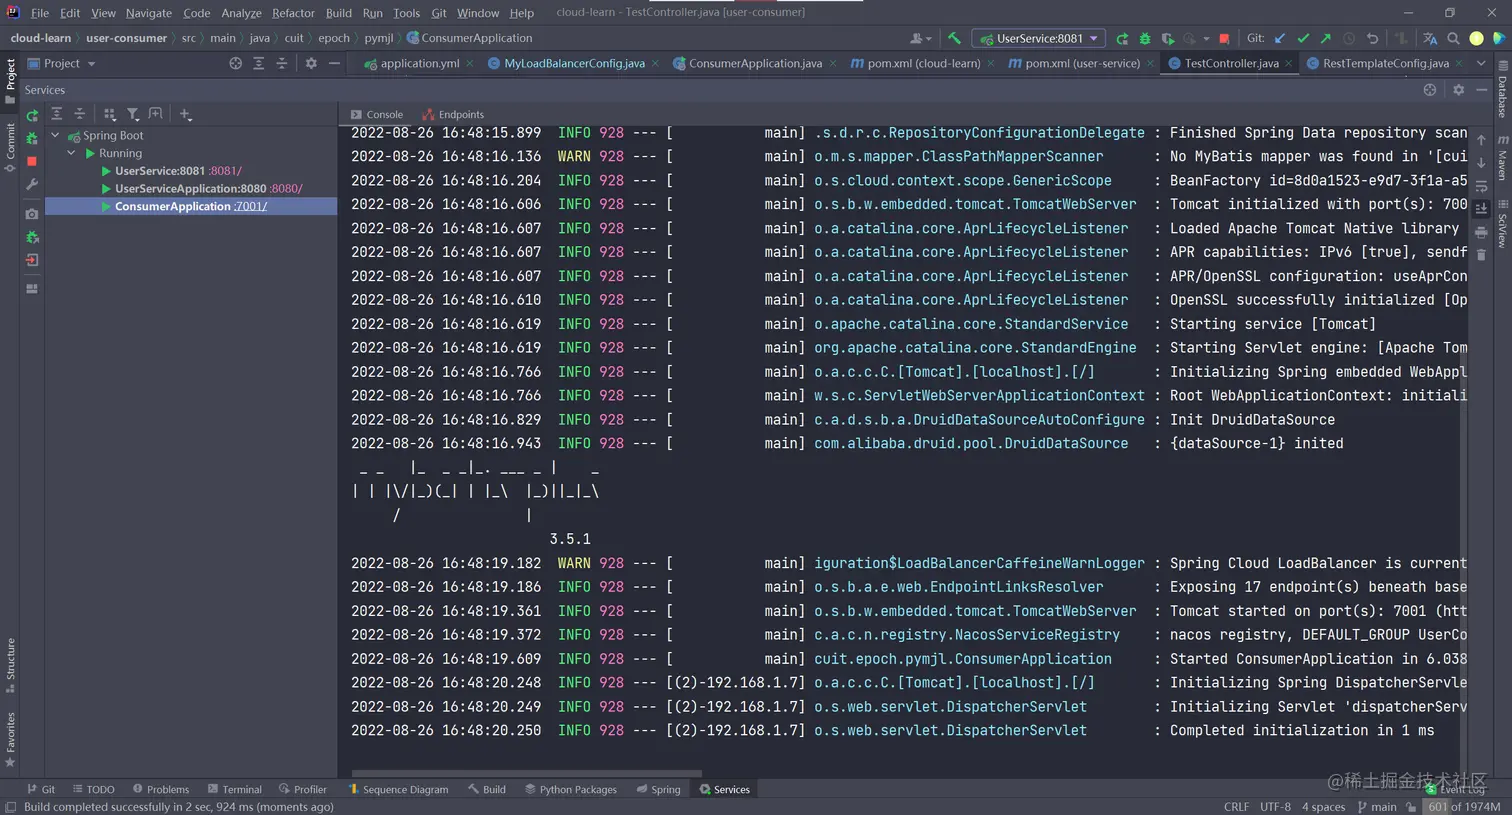Open Services settings with the wrench icon
This screenshot has height=815, width=1512.
point(31,183)
